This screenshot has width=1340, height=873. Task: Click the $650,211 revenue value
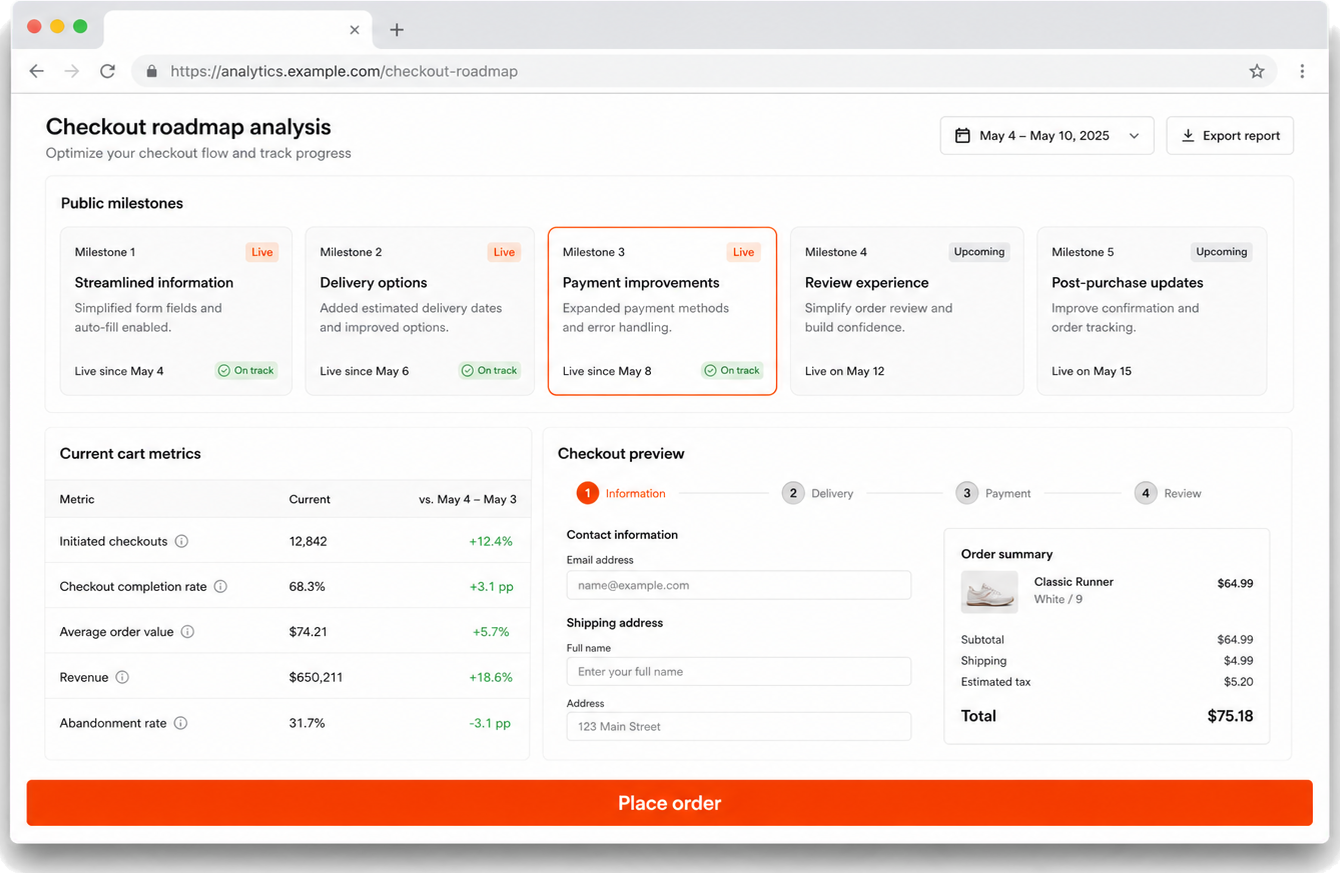pyautogui.click(x=316, y=677)
